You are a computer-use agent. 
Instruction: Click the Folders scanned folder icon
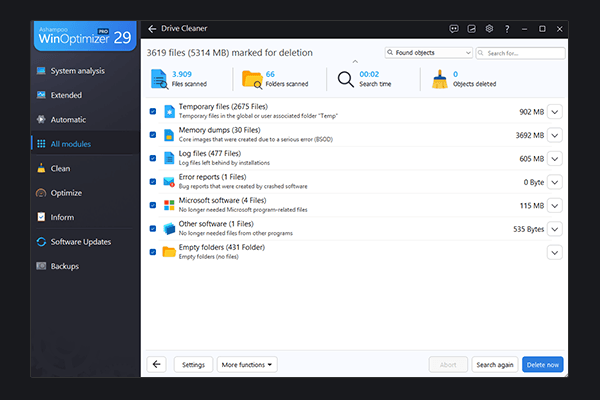(x=252, y=79)
